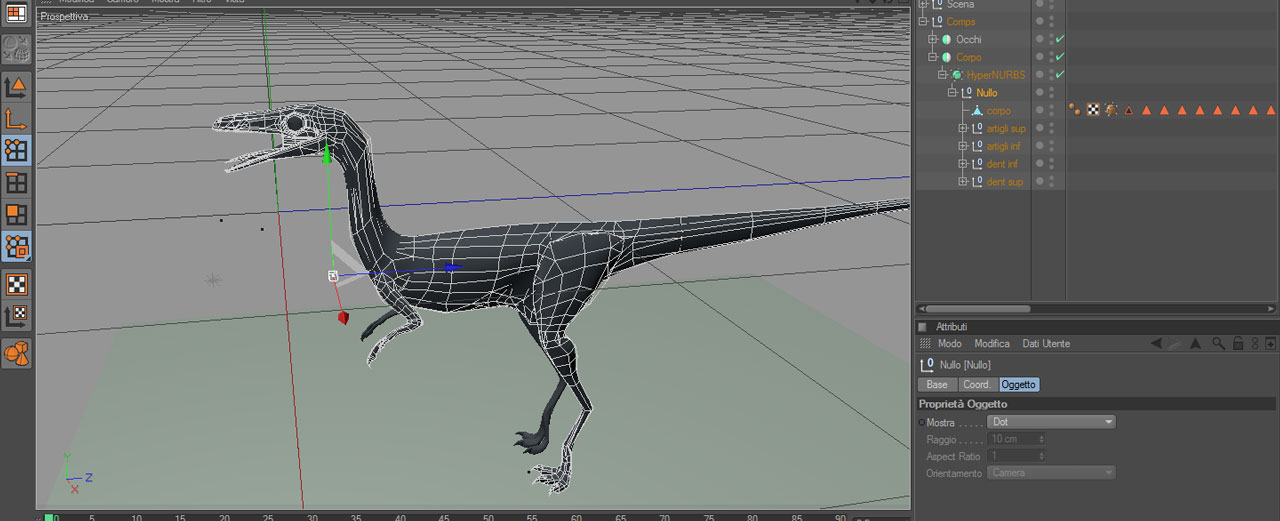Toggle Occhi green enable checkmark

point(1060,39)
